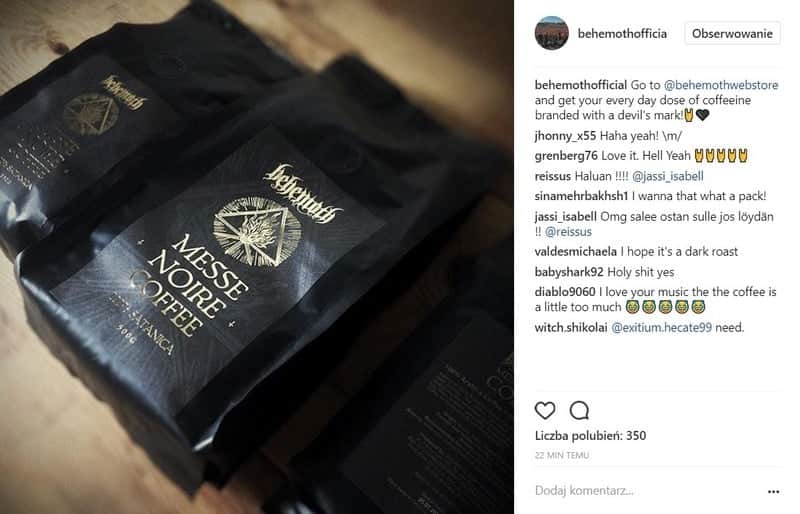800x514 pixels.
Task: Open the Messe Noire Coffee photo
Action: point(257,257)
